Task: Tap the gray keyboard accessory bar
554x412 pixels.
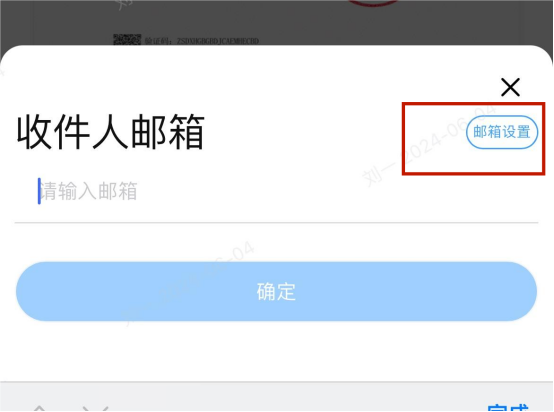Action: [x=276, y=397]
